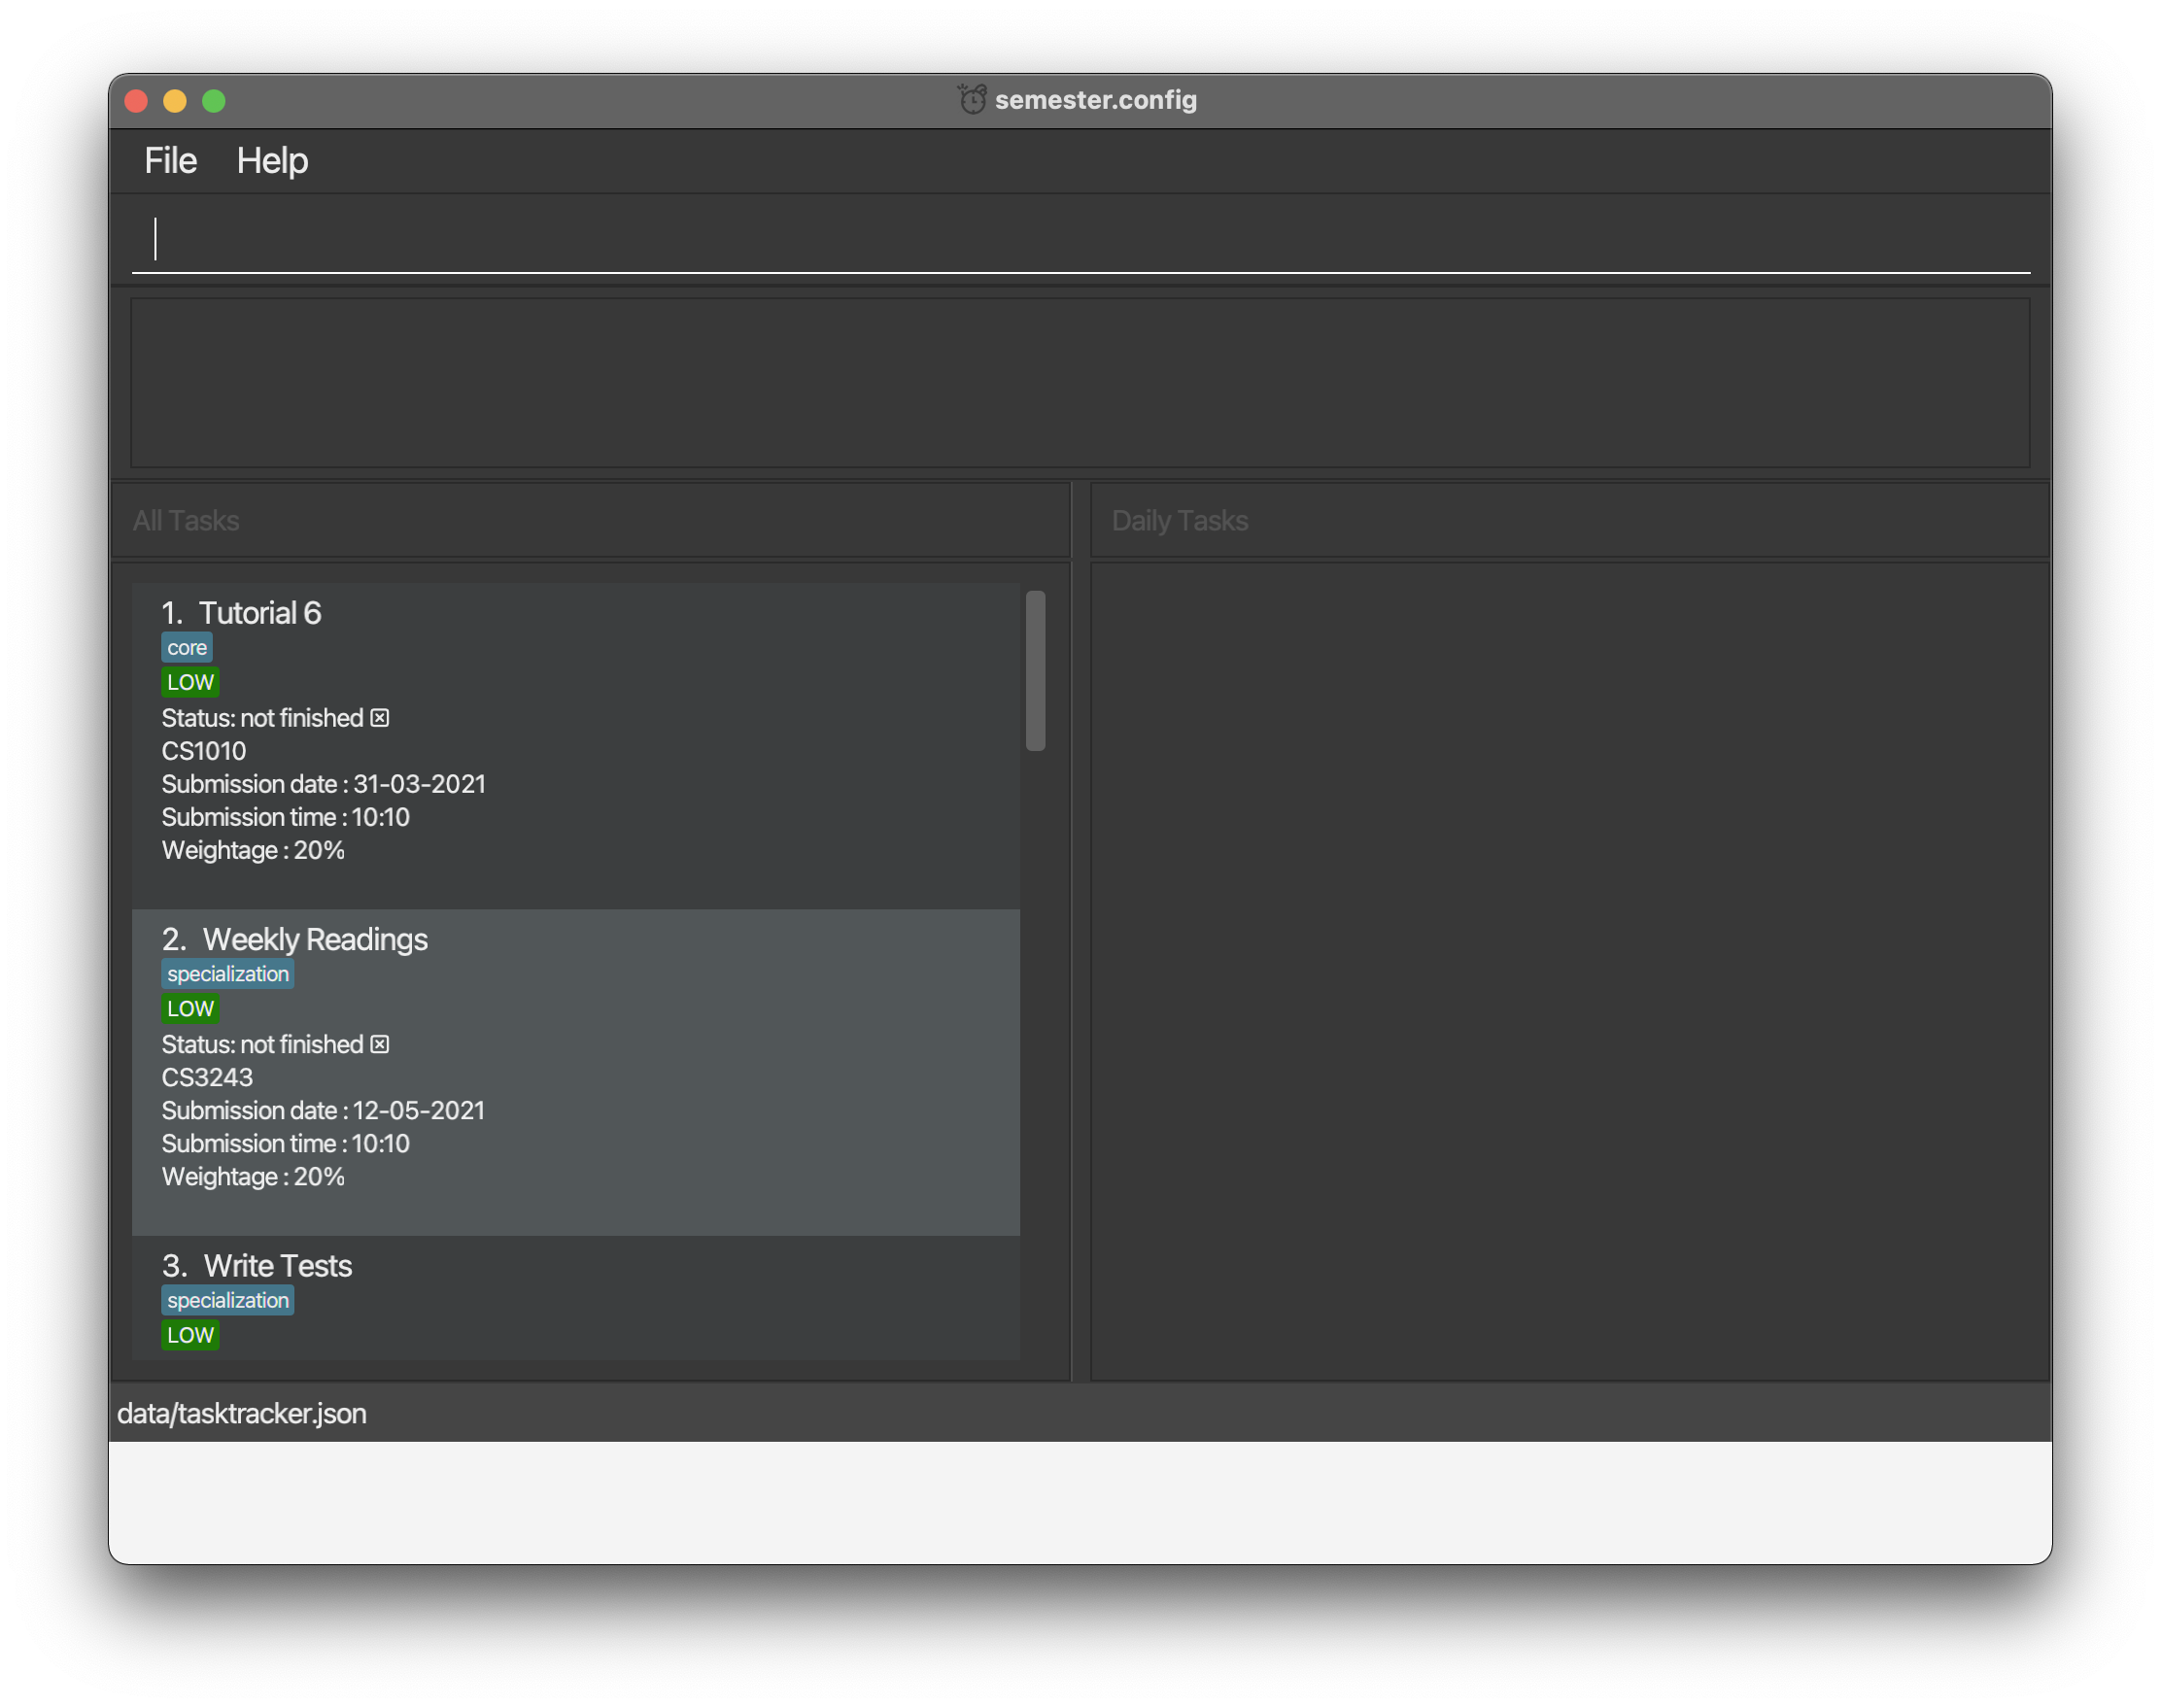
Task: Click the task list scrollbar thumb
Action: 1035,670
